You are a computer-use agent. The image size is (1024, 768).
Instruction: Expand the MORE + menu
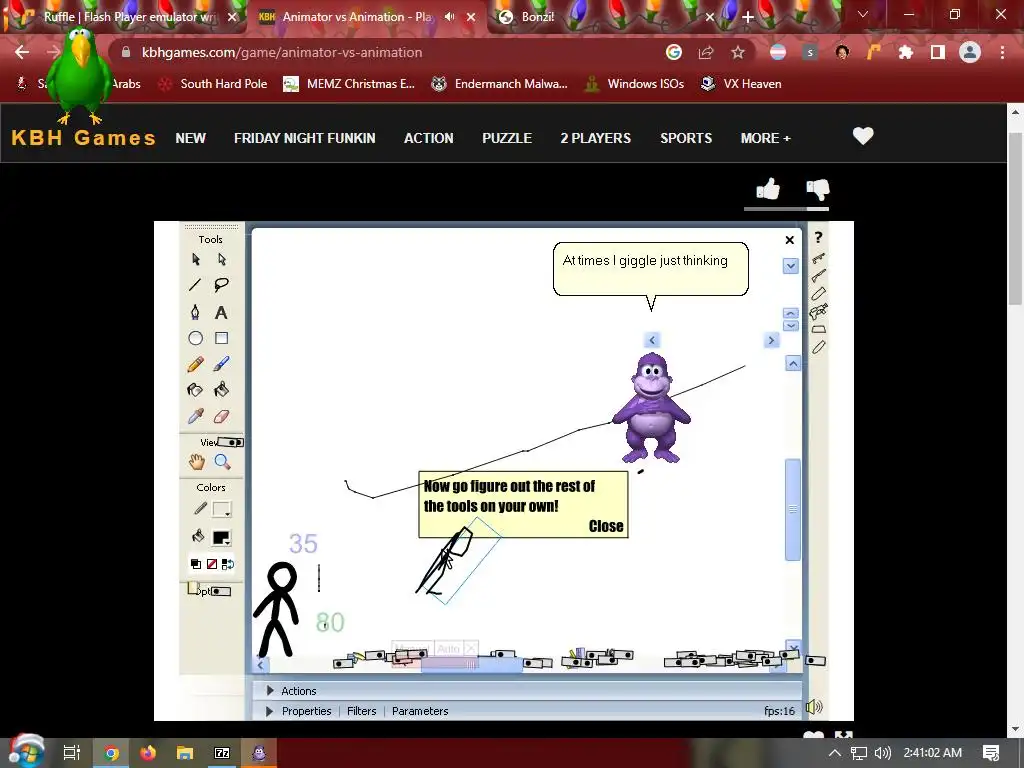click(765, 138)
